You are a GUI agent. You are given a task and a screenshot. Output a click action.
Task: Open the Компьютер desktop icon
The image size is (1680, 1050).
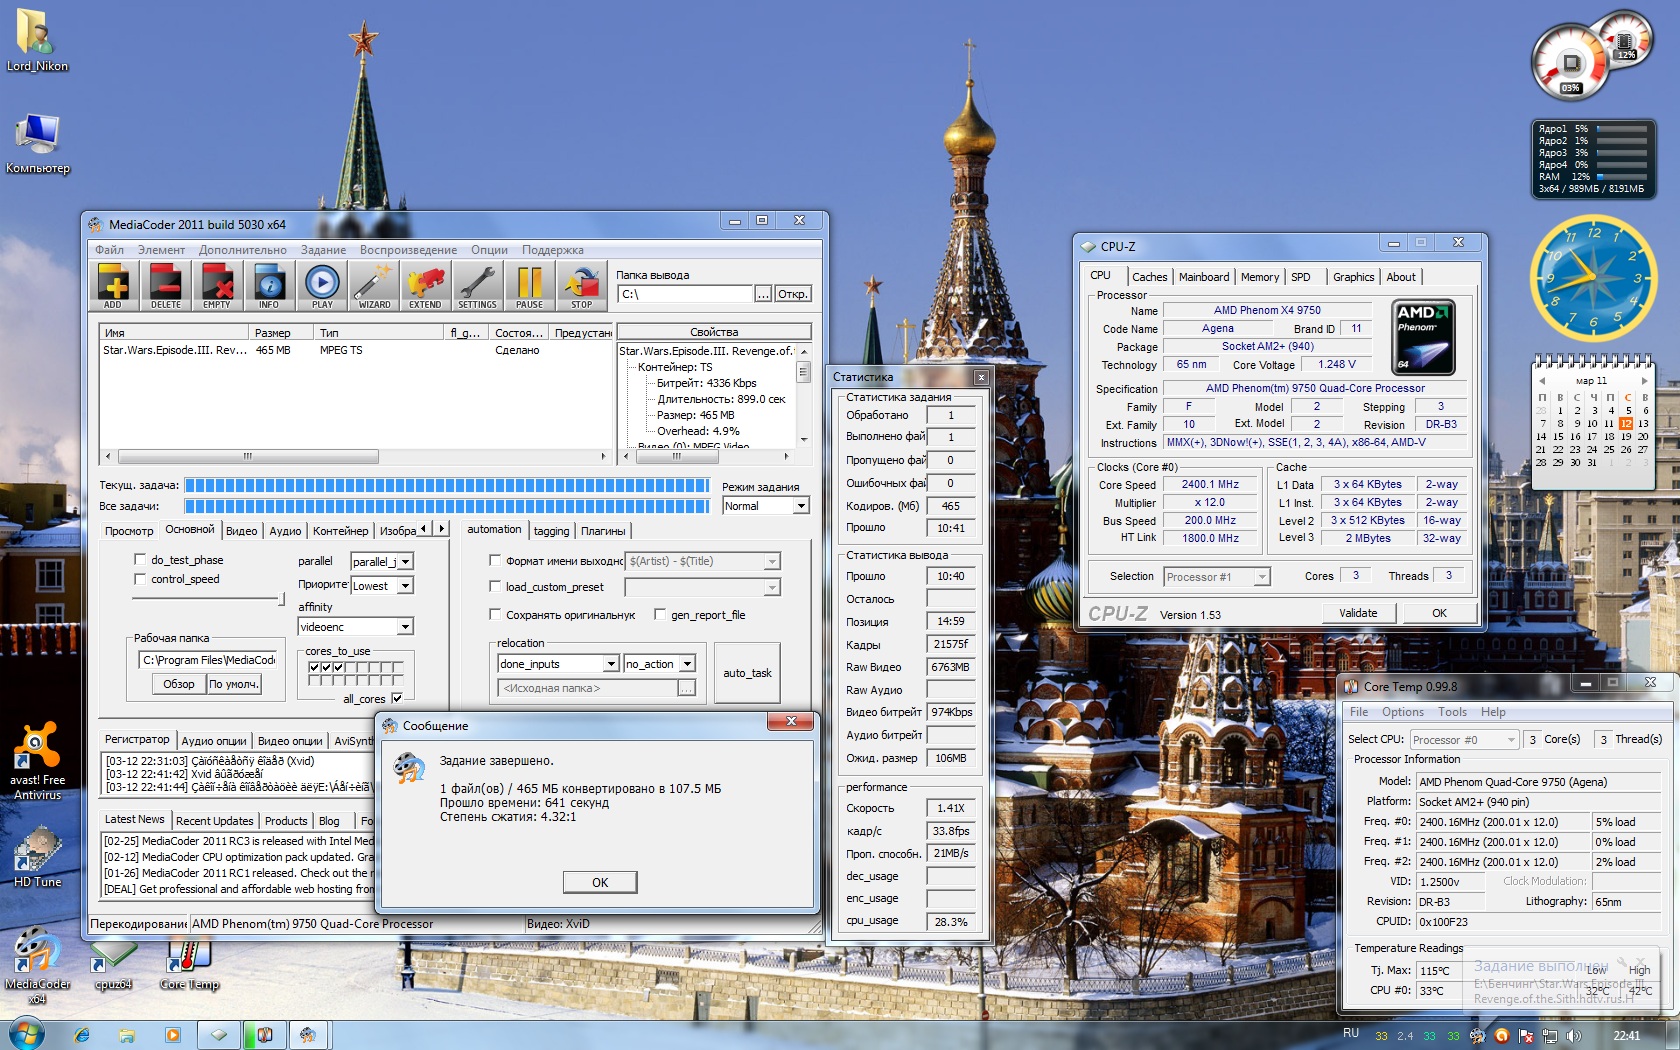click(38, 143)
